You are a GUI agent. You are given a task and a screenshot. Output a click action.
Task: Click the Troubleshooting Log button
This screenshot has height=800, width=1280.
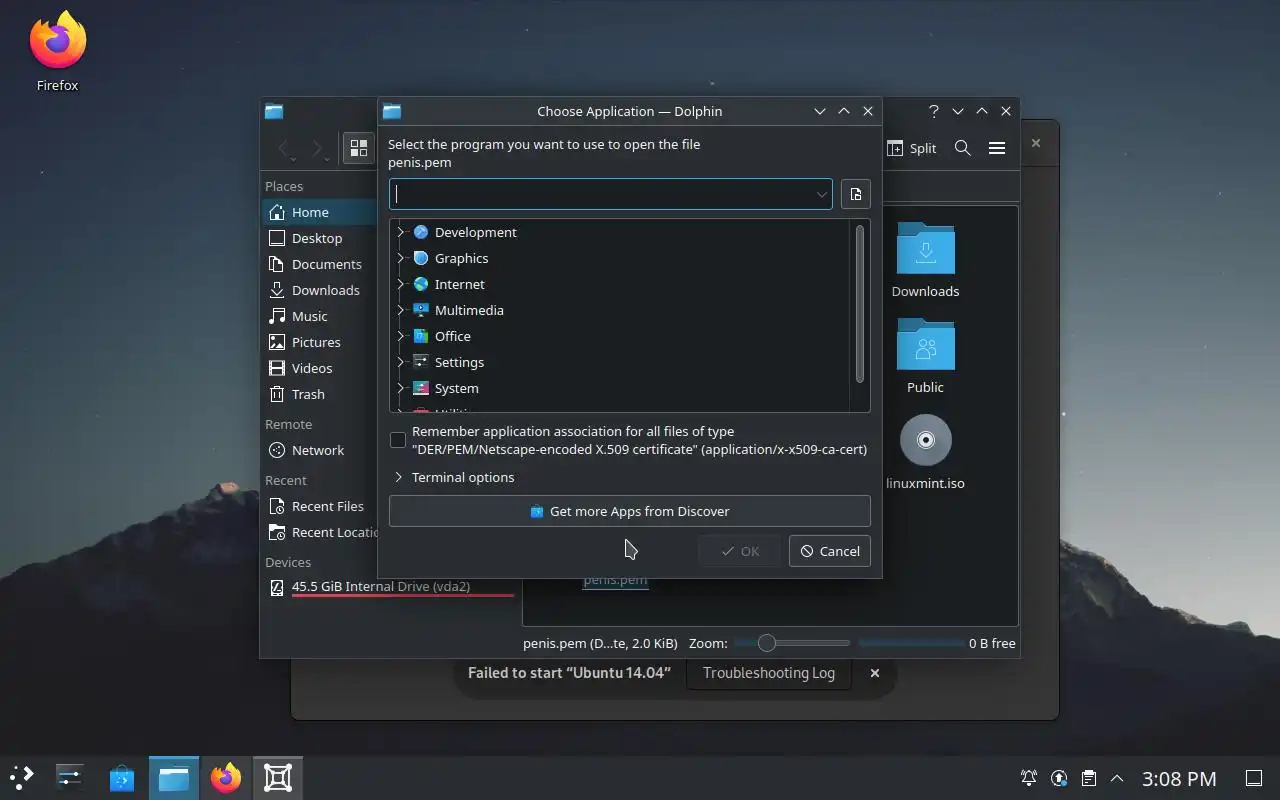(768, 673)
